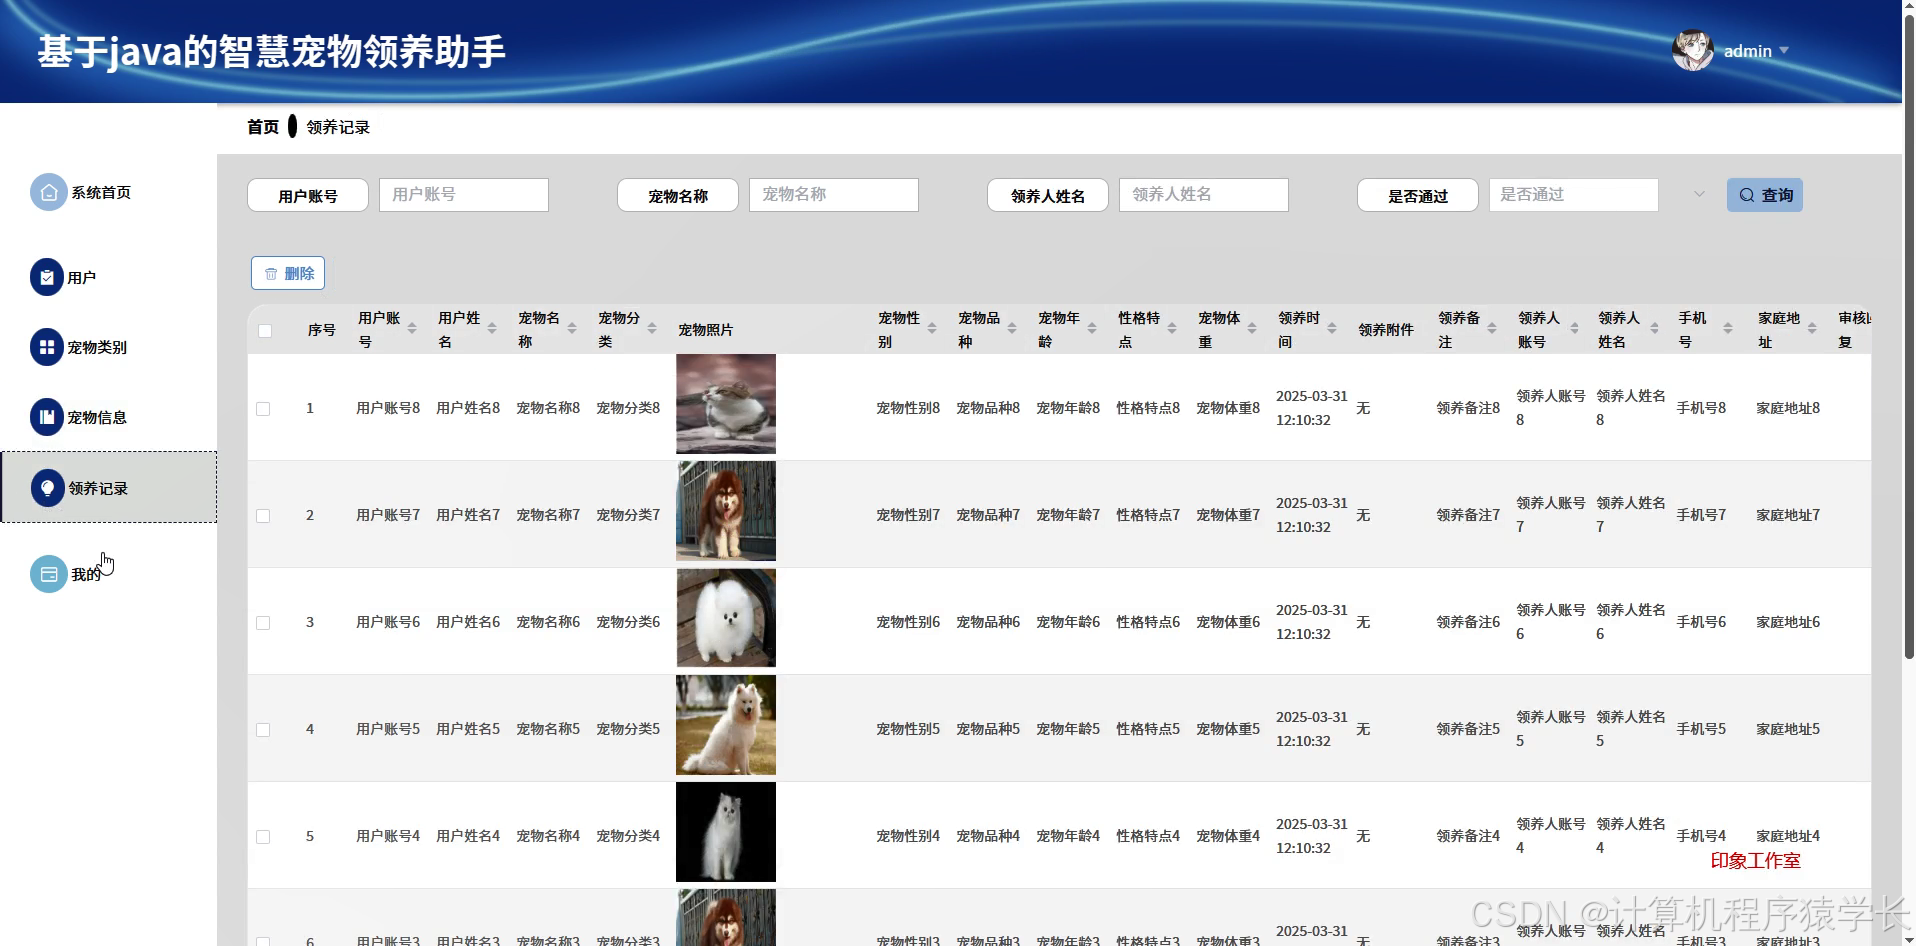1916x946 pixels.
Task: Sort by 领养备注 column arrows
Action: point(1491,329)
